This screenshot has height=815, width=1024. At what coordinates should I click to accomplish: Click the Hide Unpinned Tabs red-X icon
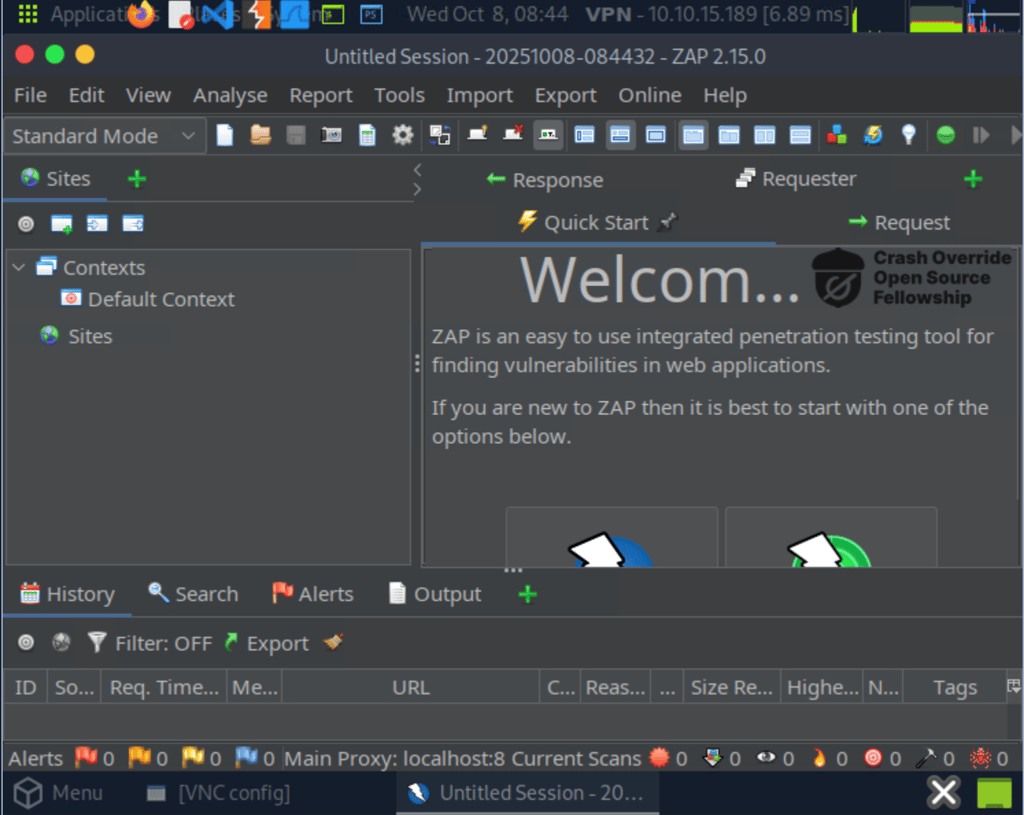(x=513, y=134)
